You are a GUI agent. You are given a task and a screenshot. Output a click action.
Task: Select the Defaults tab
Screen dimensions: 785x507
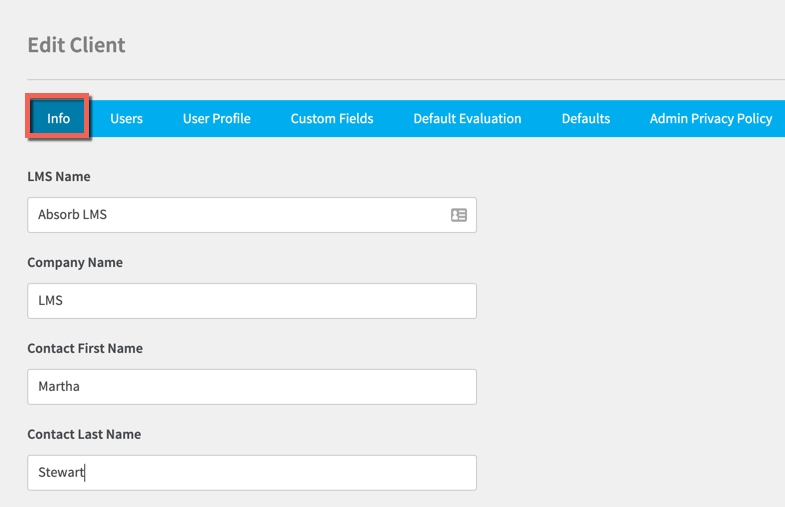(586, 119)
